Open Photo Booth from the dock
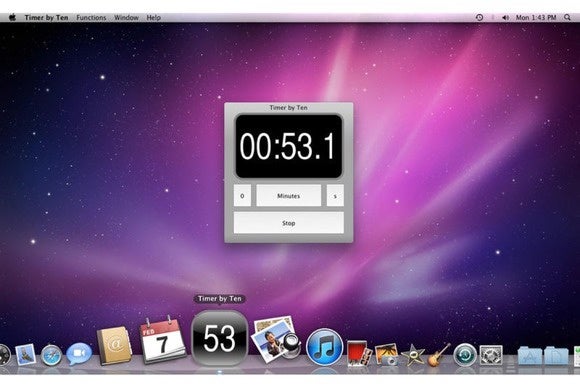 pyautogui.click(x=358, y=354)
